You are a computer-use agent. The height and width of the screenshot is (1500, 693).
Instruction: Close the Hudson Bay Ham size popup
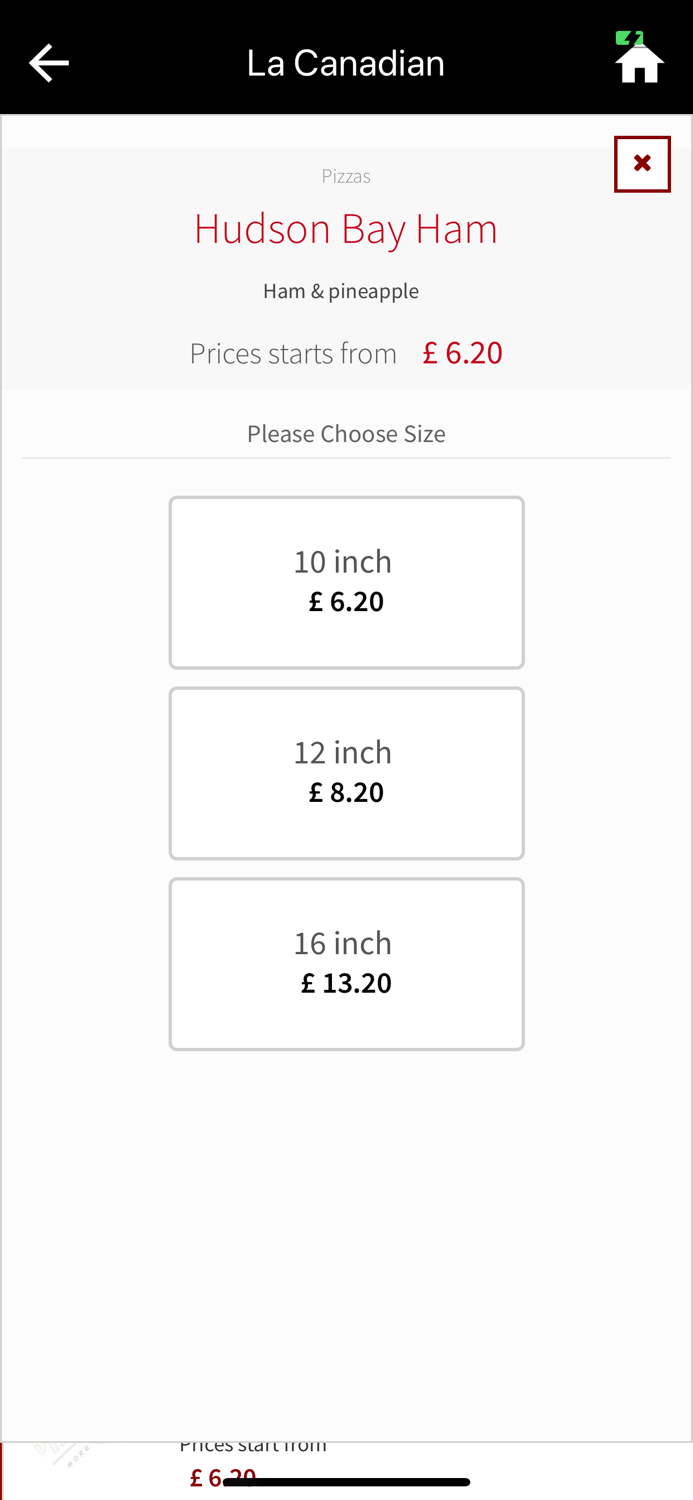[x=642, y=164]
